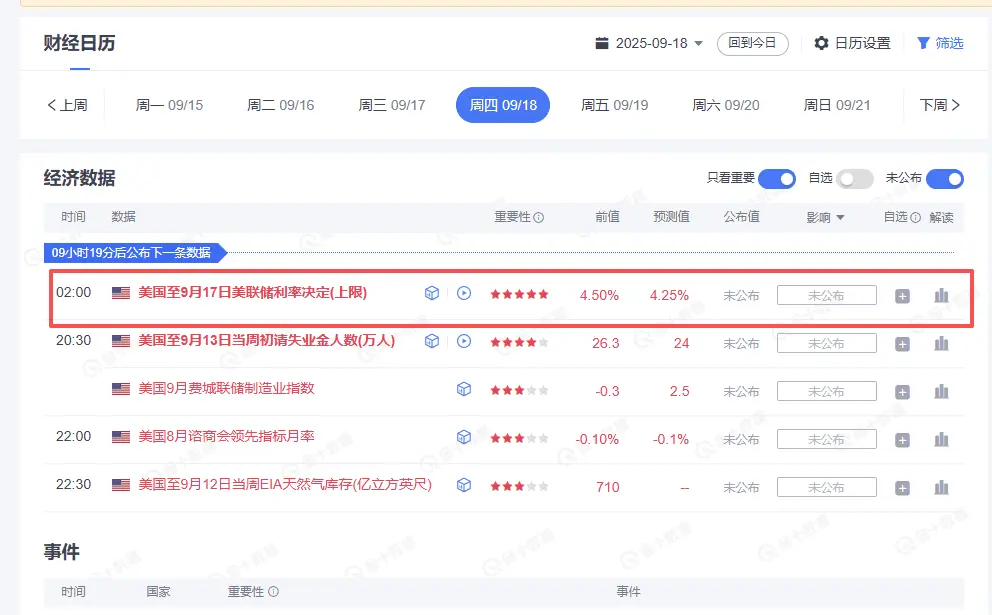Open 日历设置 gear icon

coord(821,43)
